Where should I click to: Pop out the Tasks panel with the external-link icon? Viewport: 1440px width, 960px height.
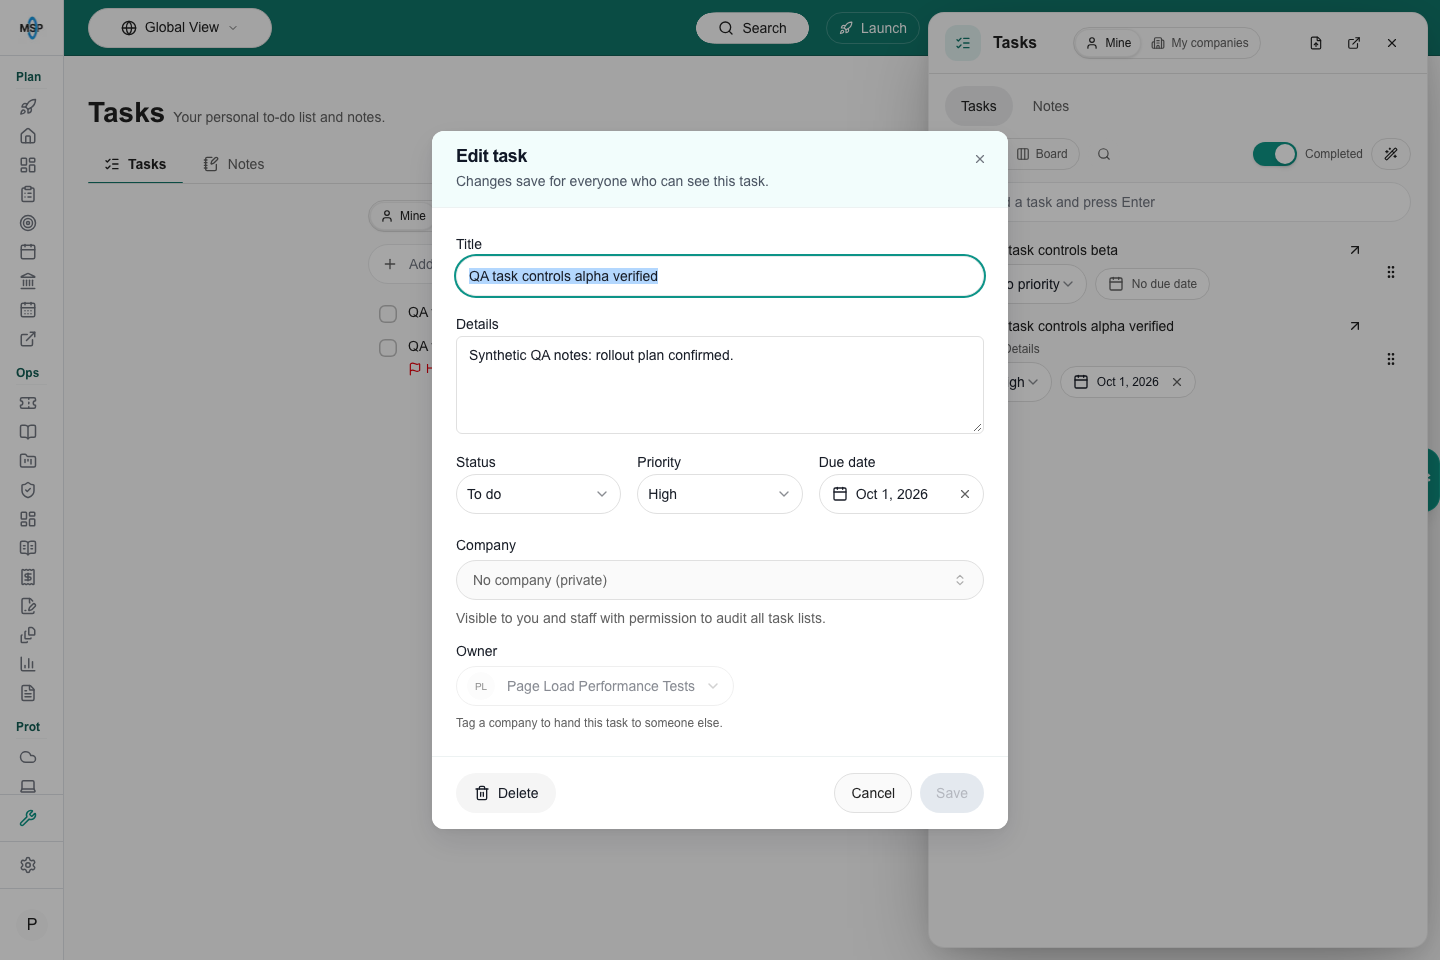(1354, 43)
